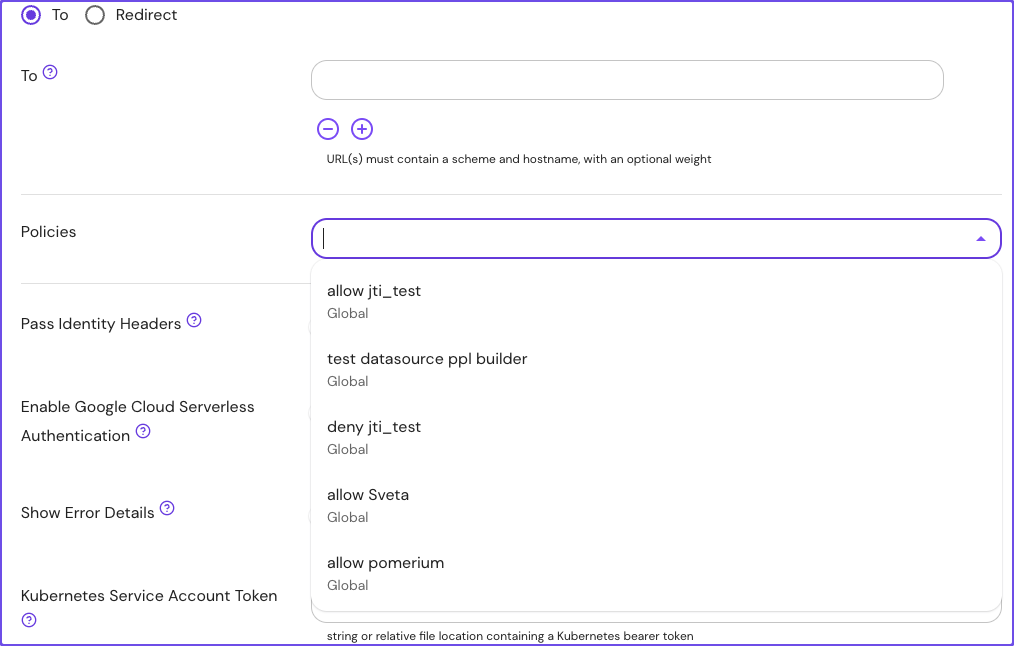Click the Policies section label
Screen dimensions: 1014x646
click(x=49, y=231)
